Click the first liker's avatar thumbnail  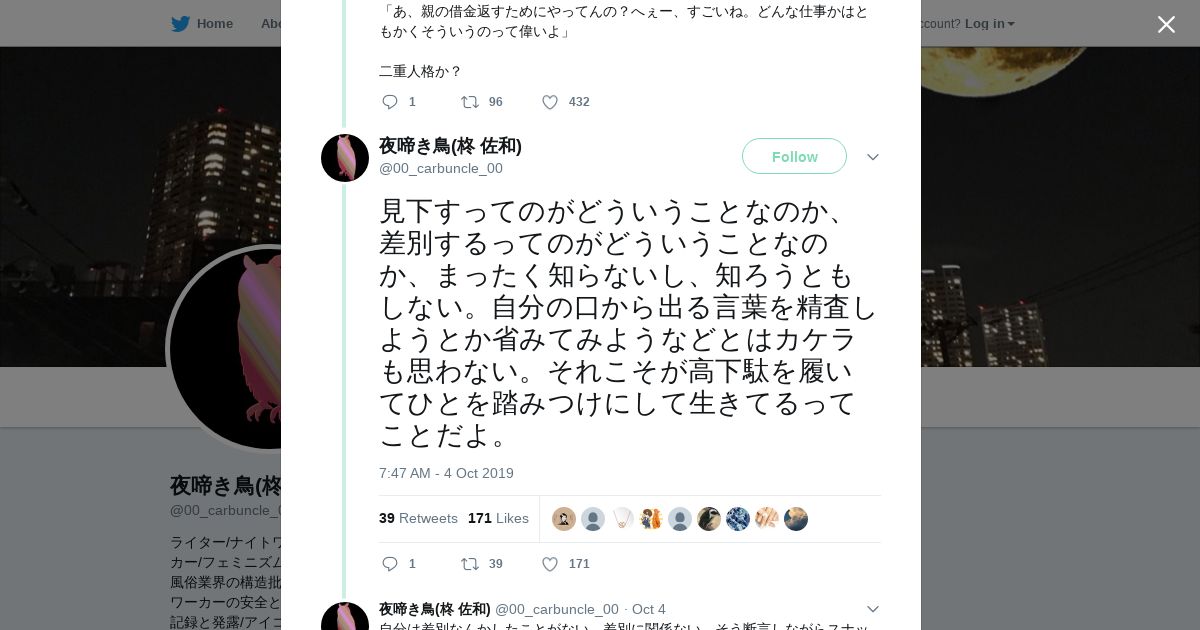pyautogui.click(x=564, y=519)
